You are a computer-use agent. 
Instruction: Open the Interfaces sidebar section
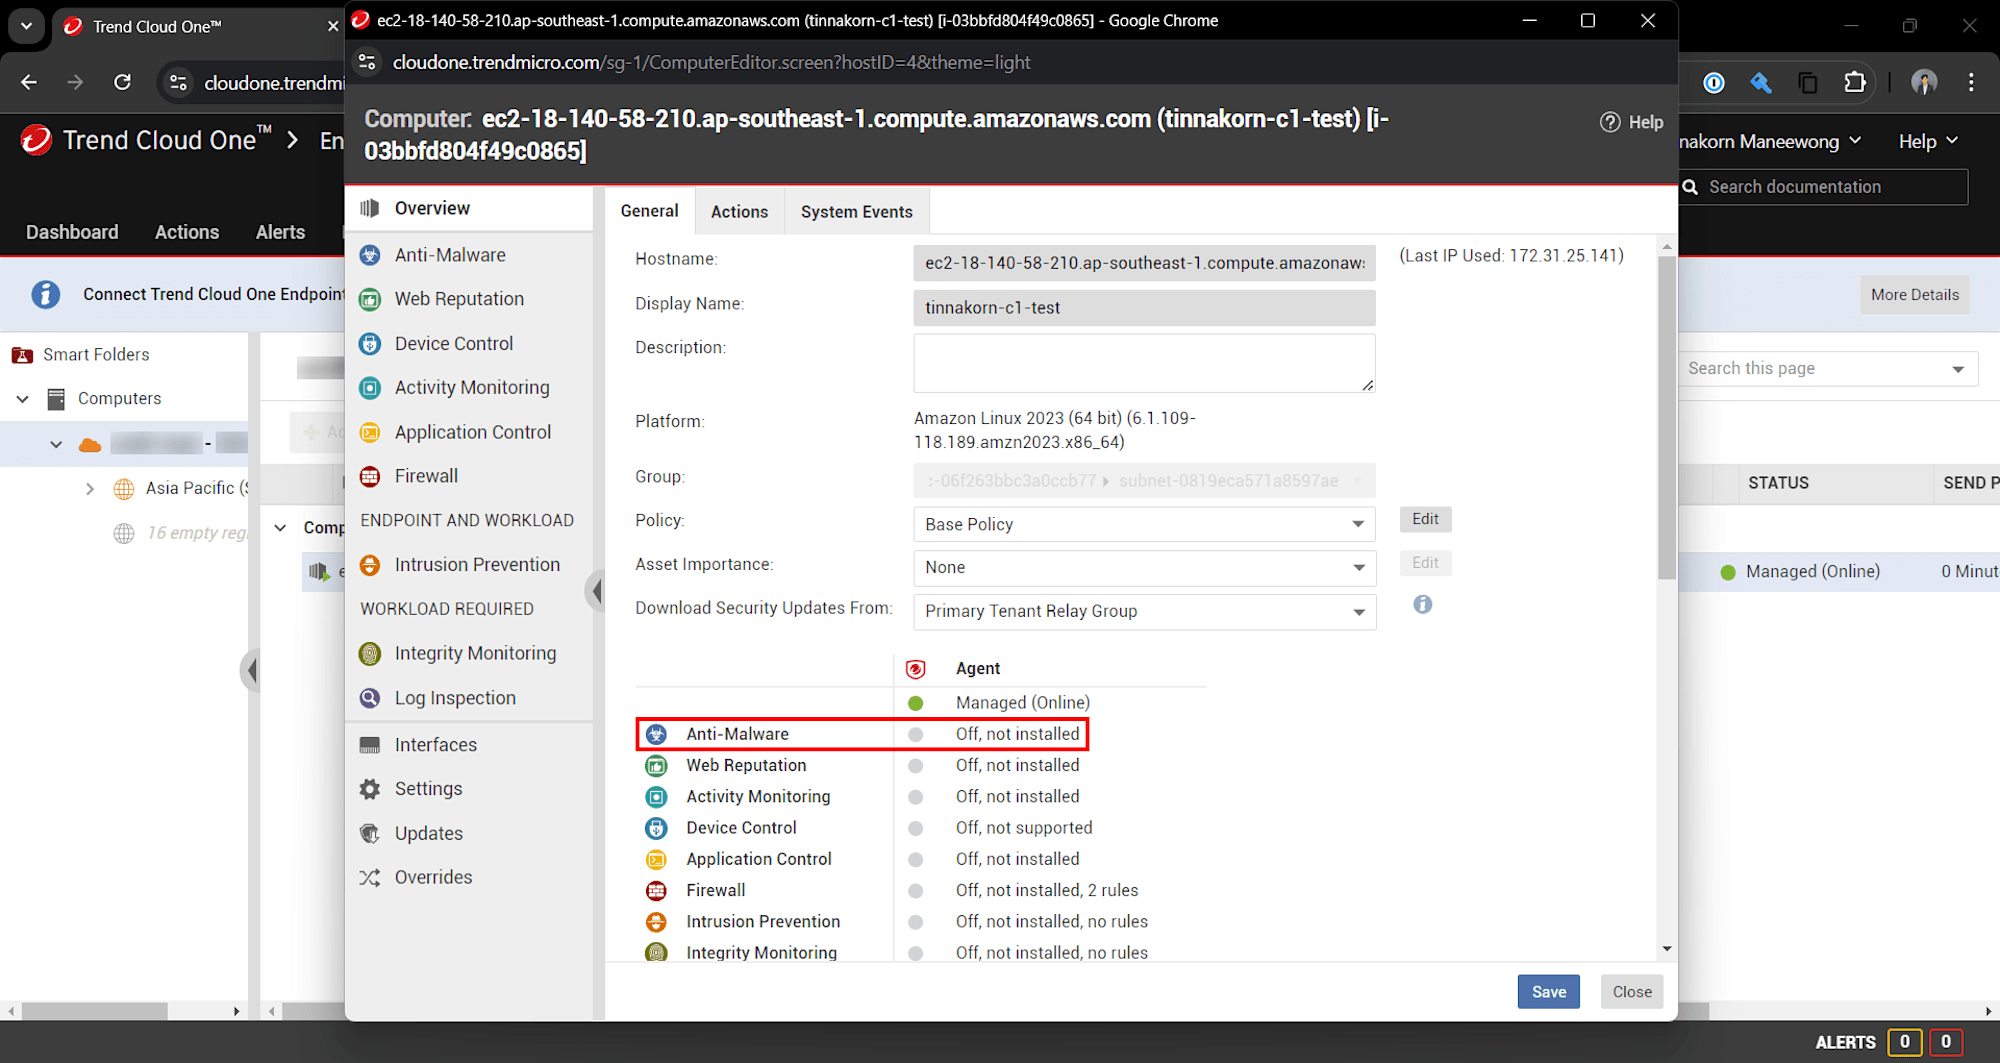point(435,745)
